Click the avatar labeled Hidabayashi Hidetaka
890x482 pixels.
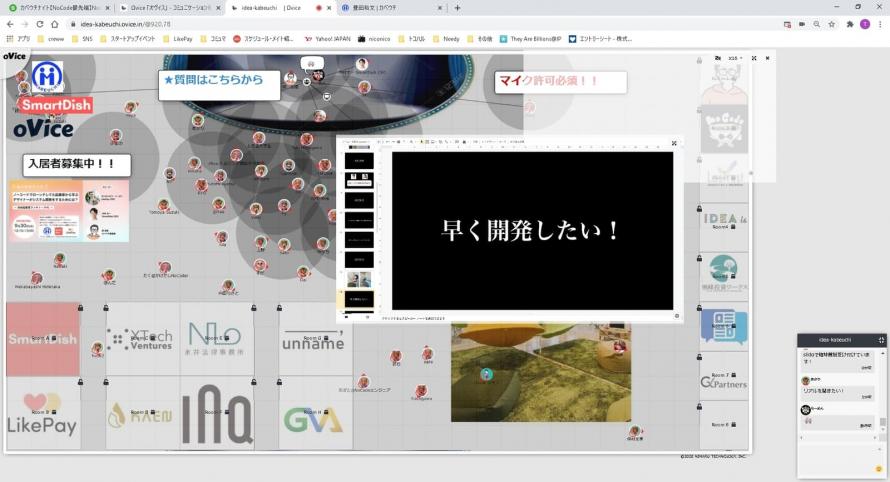click(37, 278)
